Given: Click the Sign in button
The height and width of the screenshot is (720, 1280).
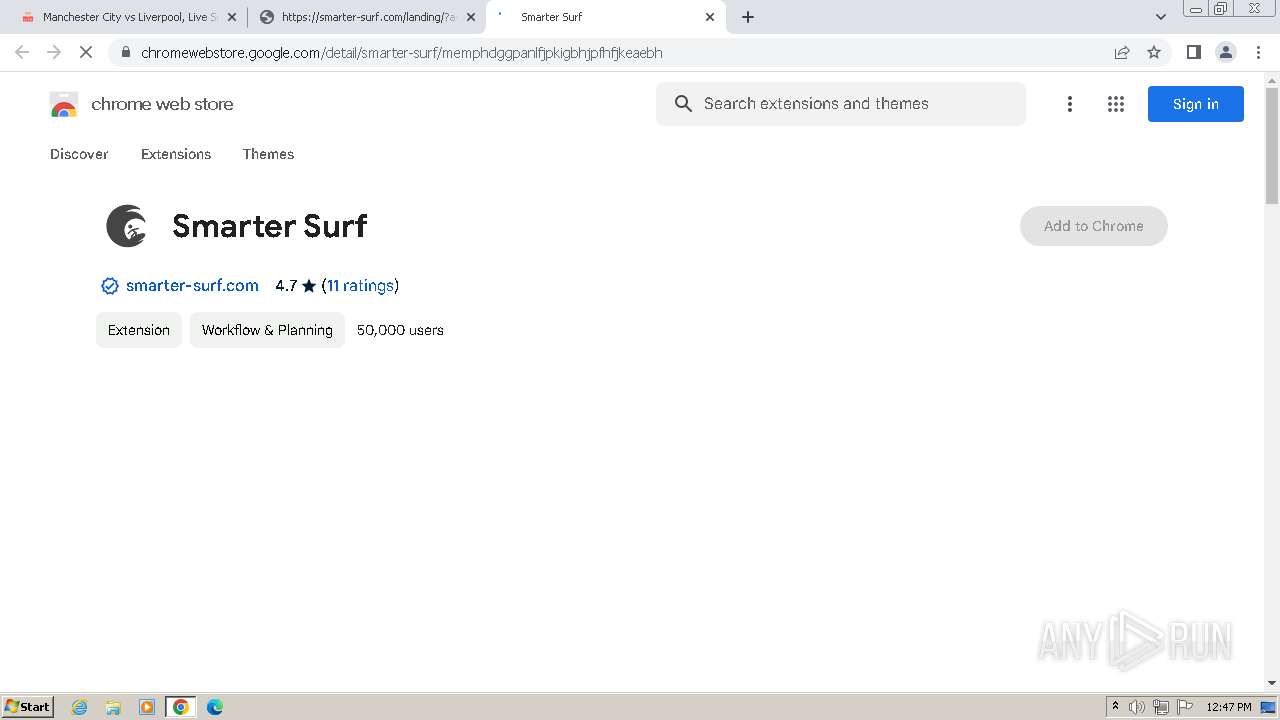Looking at the screenshot, I should click(x=1196, y=104).
